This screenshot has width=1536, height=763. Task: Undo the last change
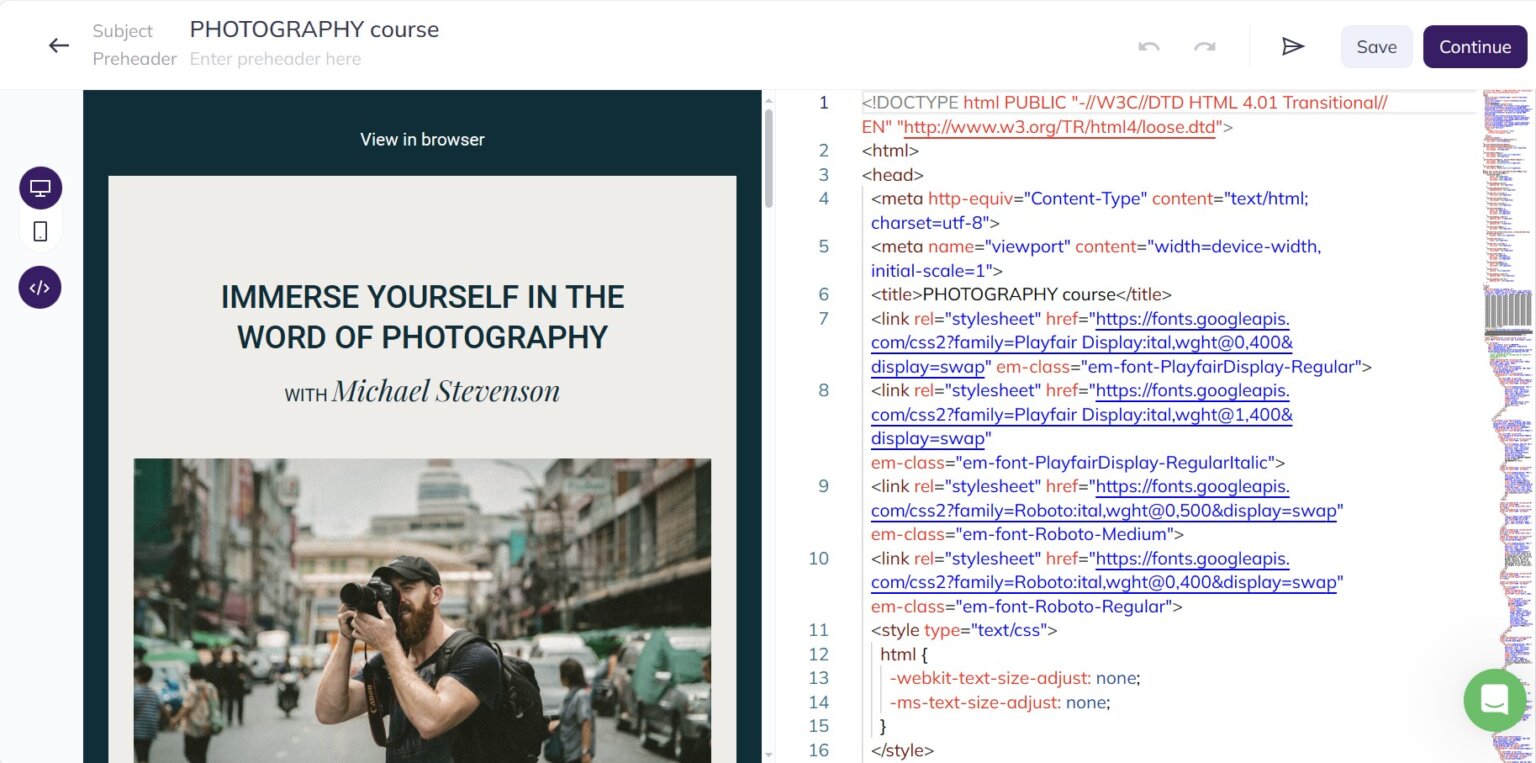(x=1147, y=46)
